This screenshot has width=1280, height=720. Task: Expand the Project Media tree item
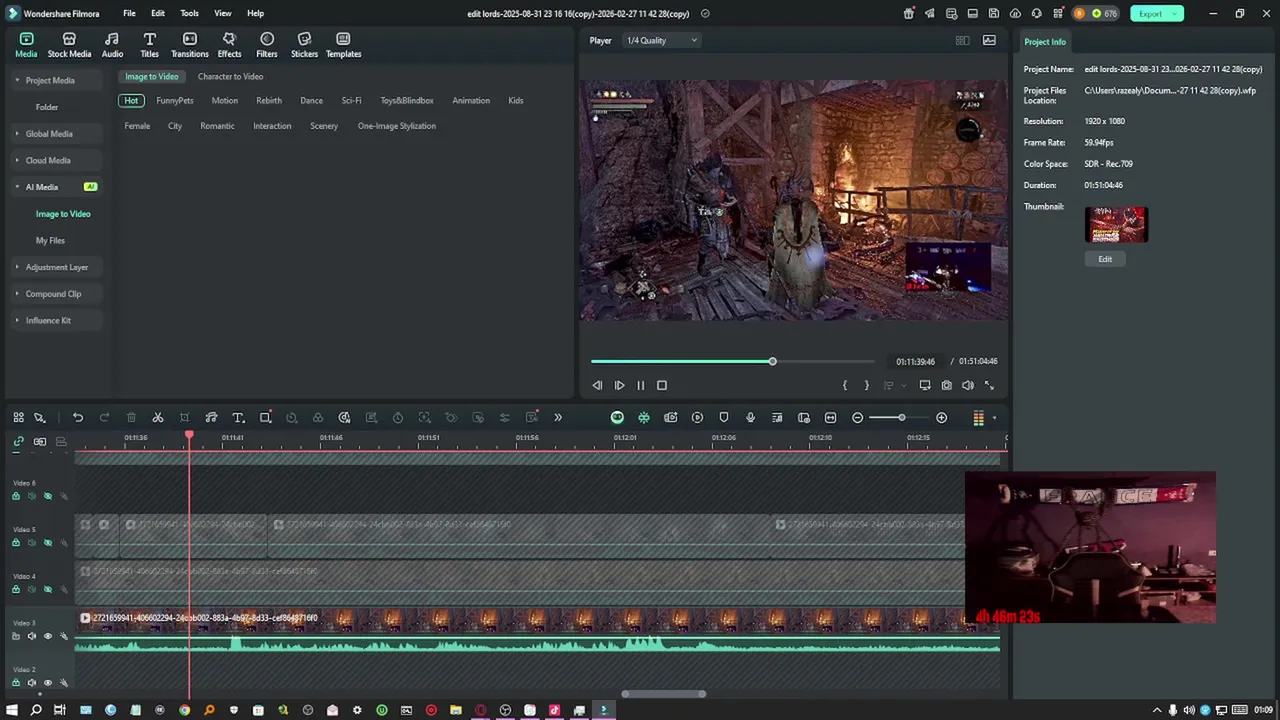click(x=17, y=80)
